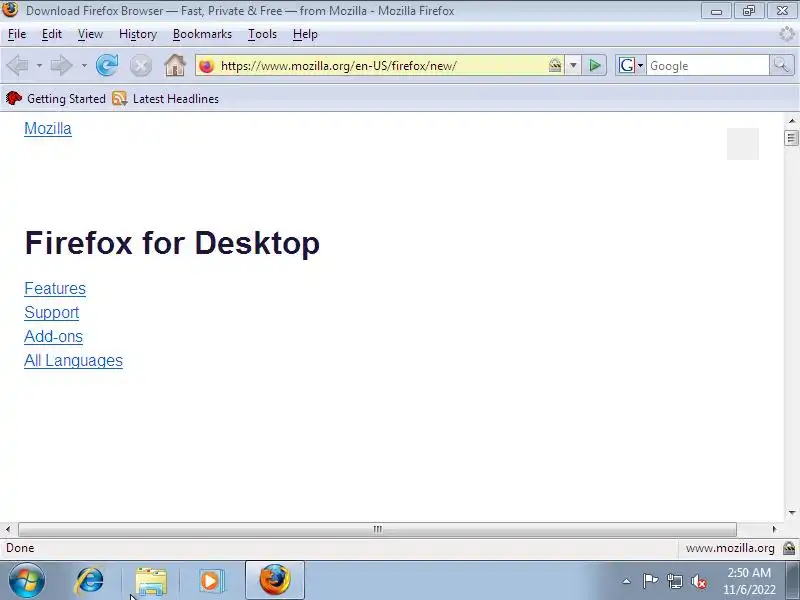Open the Features link
Viewport: 800px width, 600px height.
55,289
